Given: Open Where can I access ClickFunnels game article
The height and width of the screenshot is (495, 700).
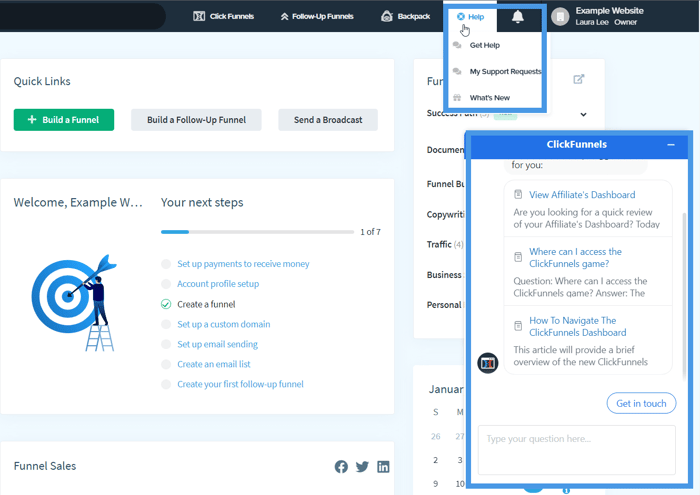Looking at the screenshot, I should (x=575, y=258).
